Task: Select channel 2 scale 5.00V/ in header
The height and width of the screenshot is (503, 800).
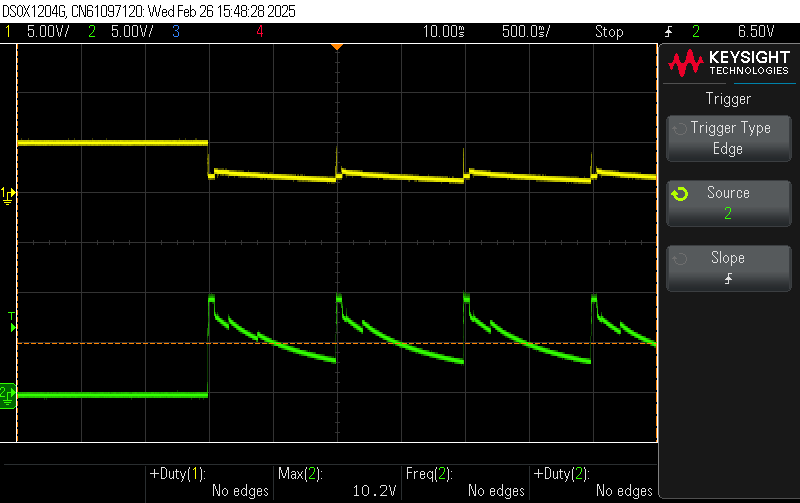Action: [132, 32]
